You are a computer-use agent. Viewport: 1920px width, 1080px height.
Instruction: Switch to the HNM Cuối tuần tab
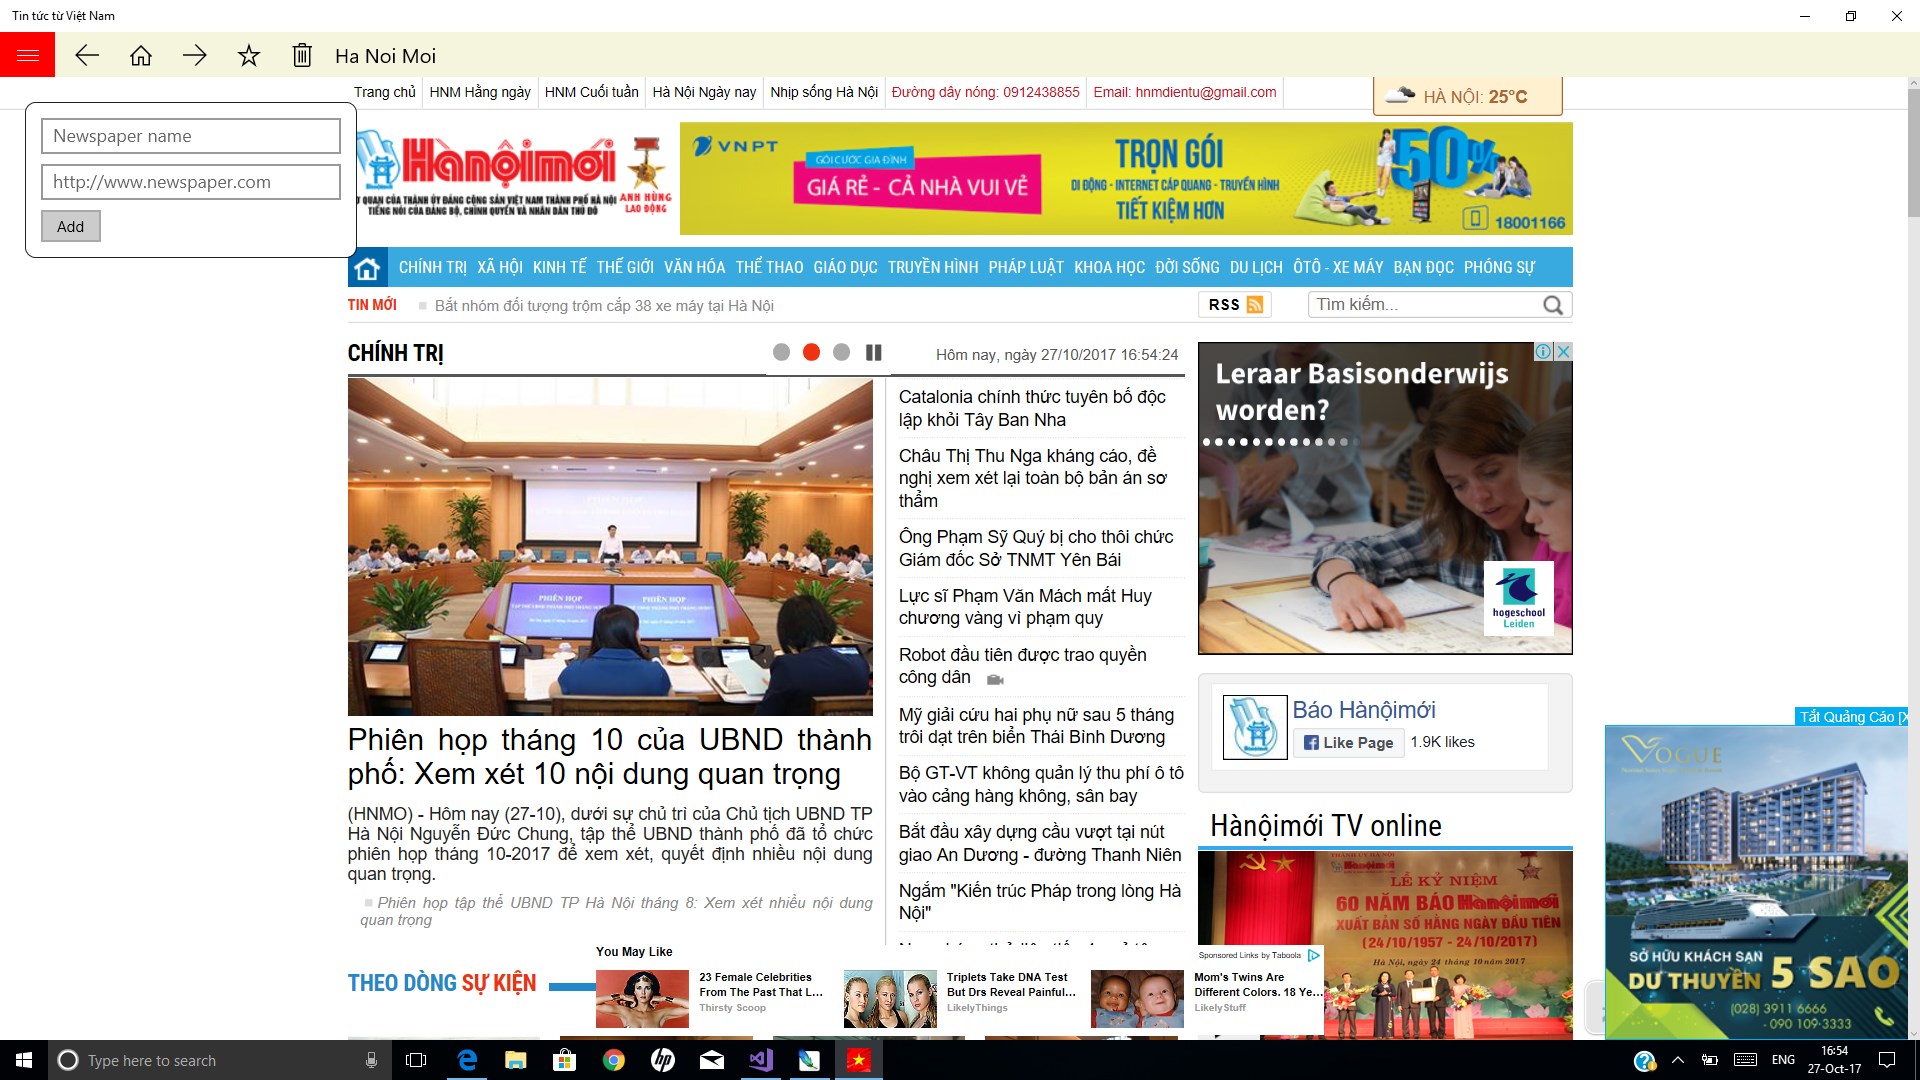click(x=591, y=91)
